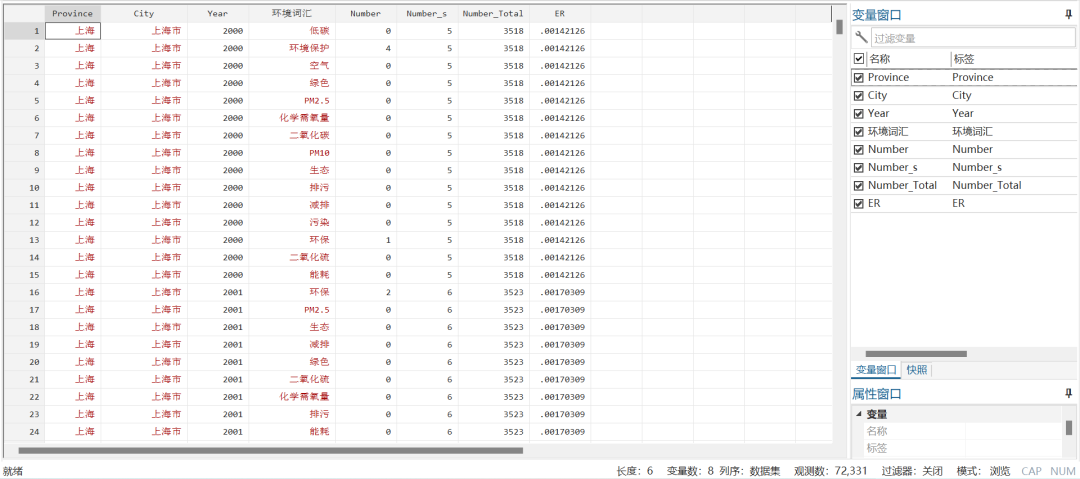Click the 环境保护 cell in row 2

pyautogui.click(x=292, y=48)
